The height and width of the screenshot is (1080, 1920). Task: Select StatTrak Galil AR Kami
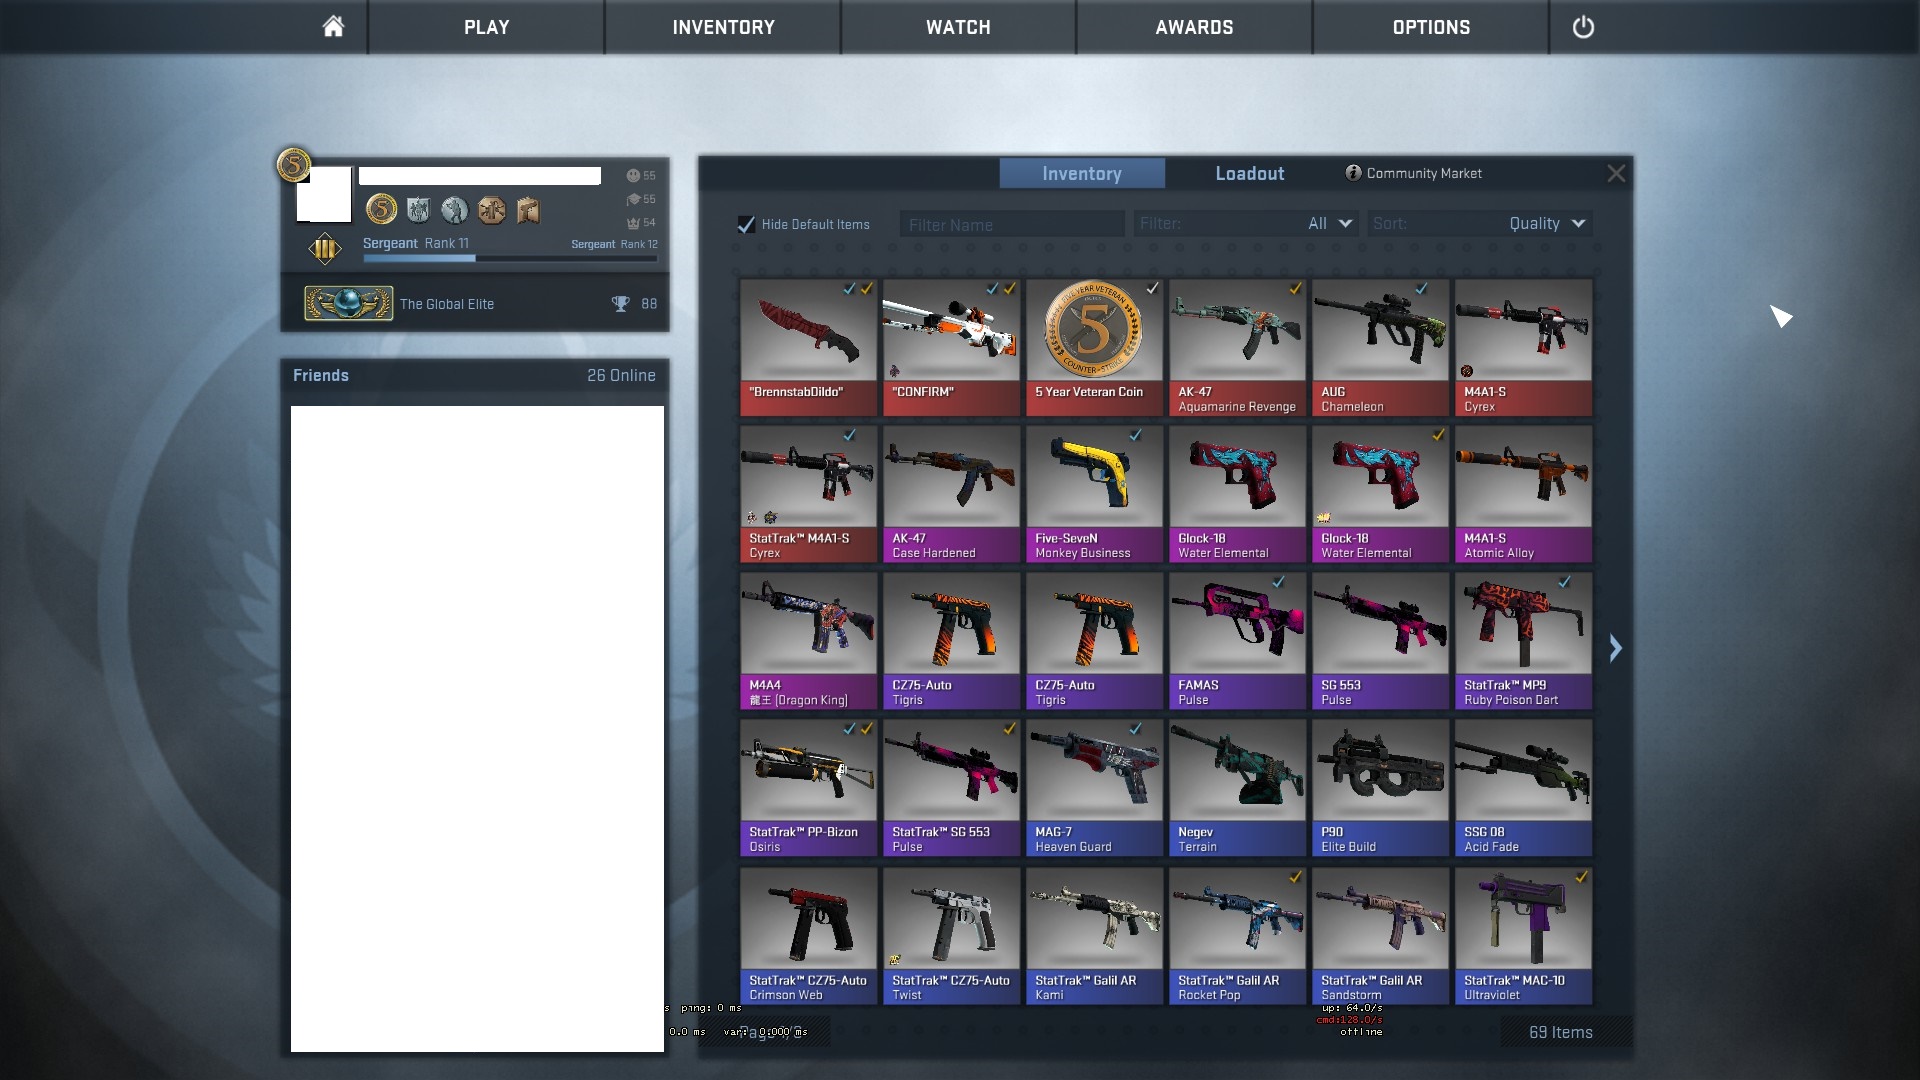pyautogui.click(x=1094, y=936)
